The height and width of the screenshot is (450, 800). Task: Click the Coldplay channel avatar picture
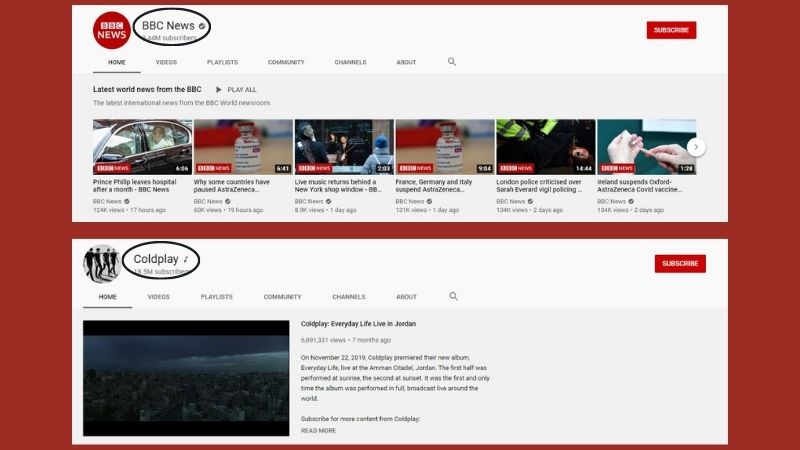coord(102,263)
